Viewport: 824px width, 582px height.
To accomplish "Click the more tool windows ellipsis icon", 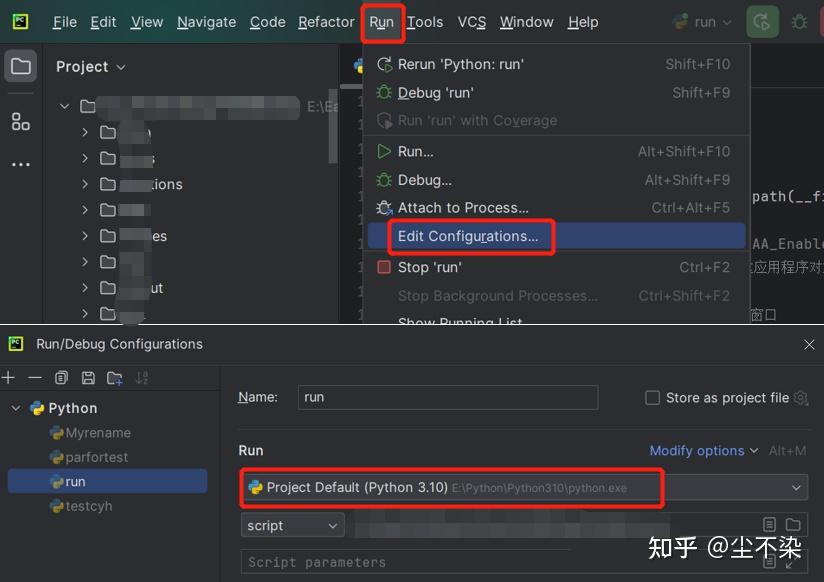I will coord(20,165).
